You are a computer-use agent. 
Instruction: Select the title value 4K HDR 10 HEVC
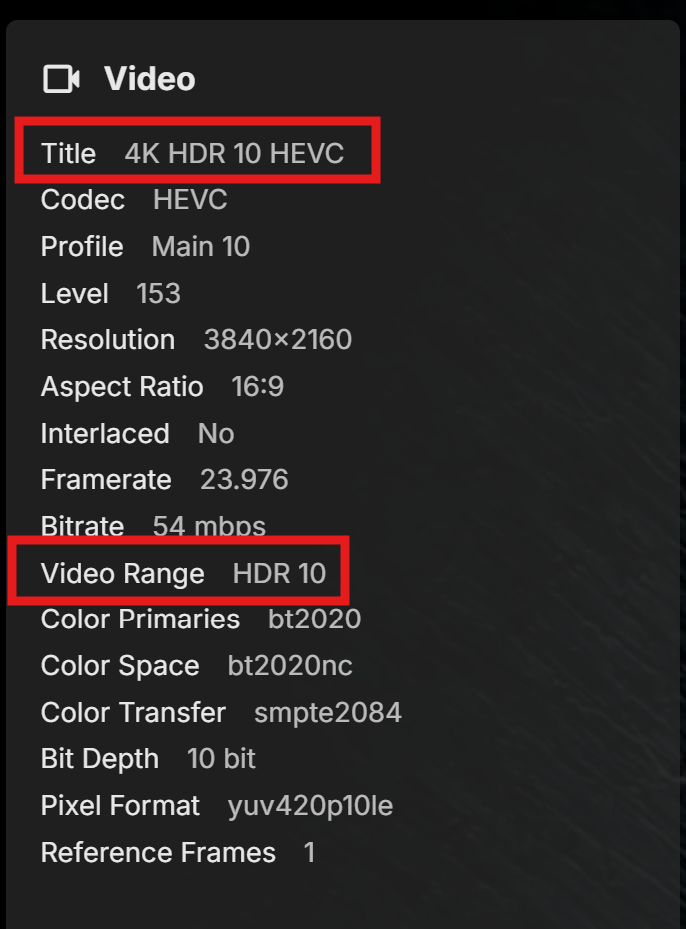[x=234, y=153]
